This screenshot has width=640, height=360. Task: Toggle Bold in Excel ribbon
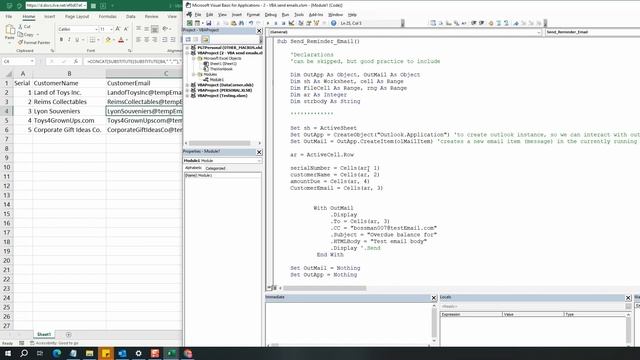61,40
